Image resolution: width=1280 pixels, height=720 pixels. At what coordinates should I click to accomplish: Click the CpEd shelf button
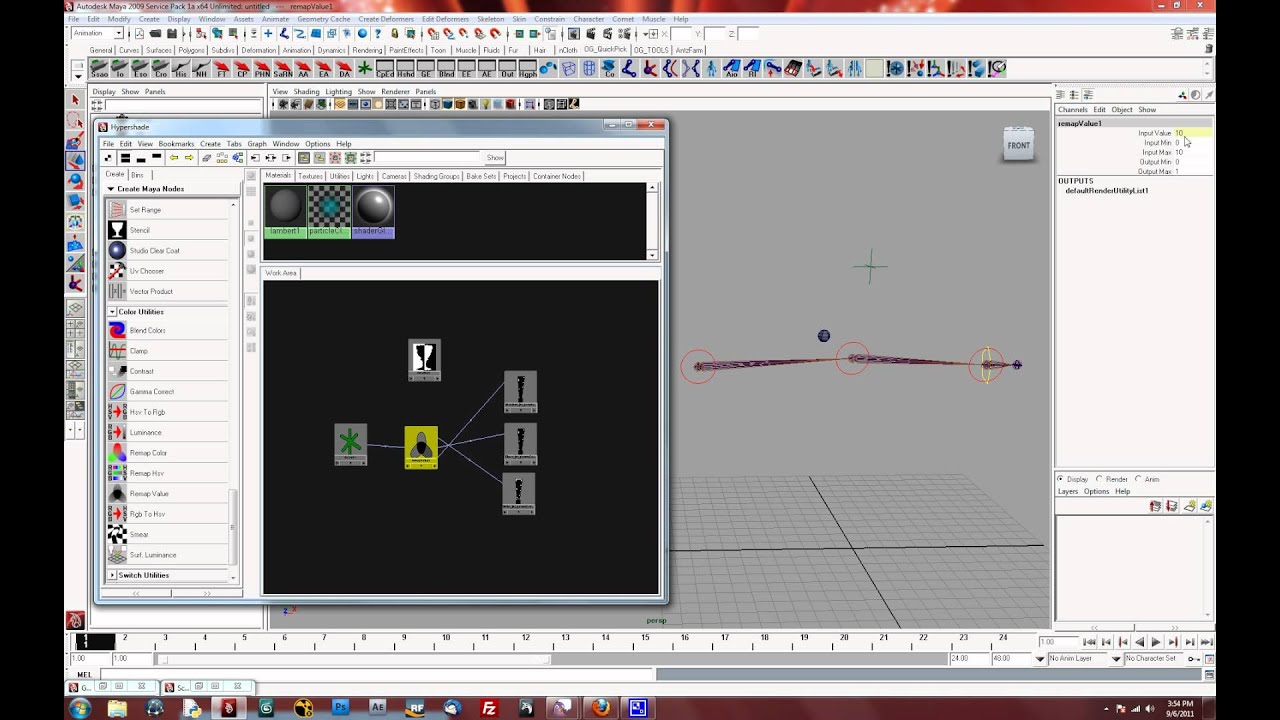pos(385,69)
